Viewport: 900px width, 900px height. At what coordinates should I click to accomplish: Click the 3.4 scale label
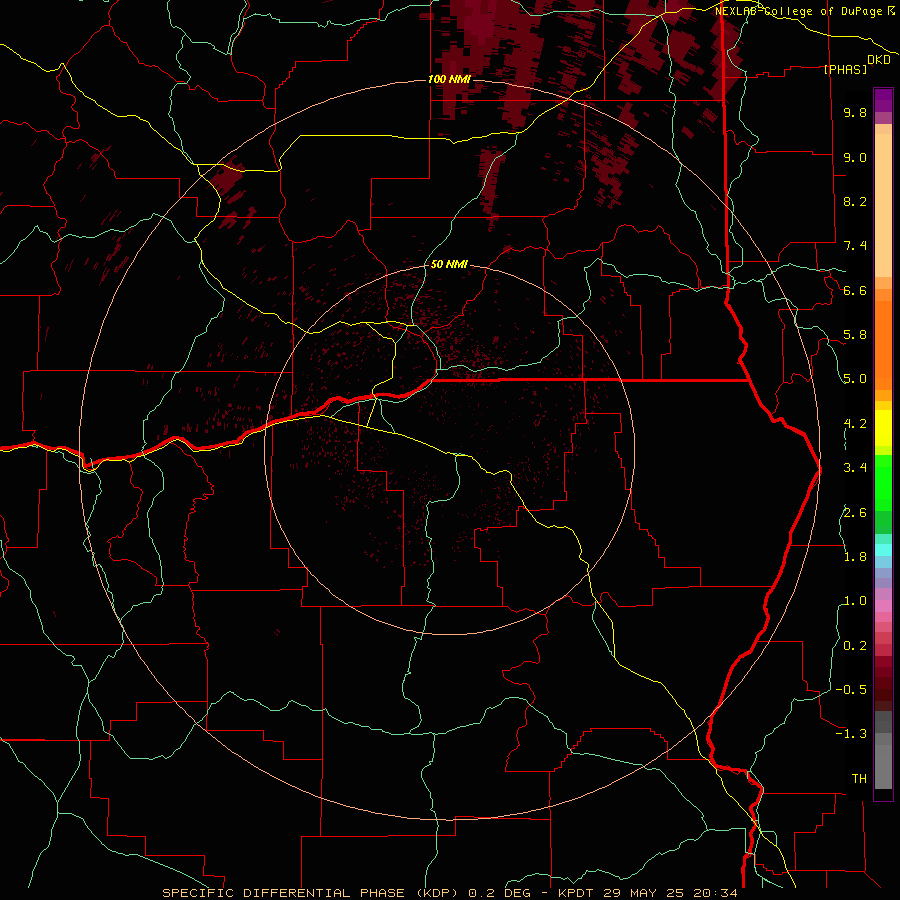click(855, 468)
